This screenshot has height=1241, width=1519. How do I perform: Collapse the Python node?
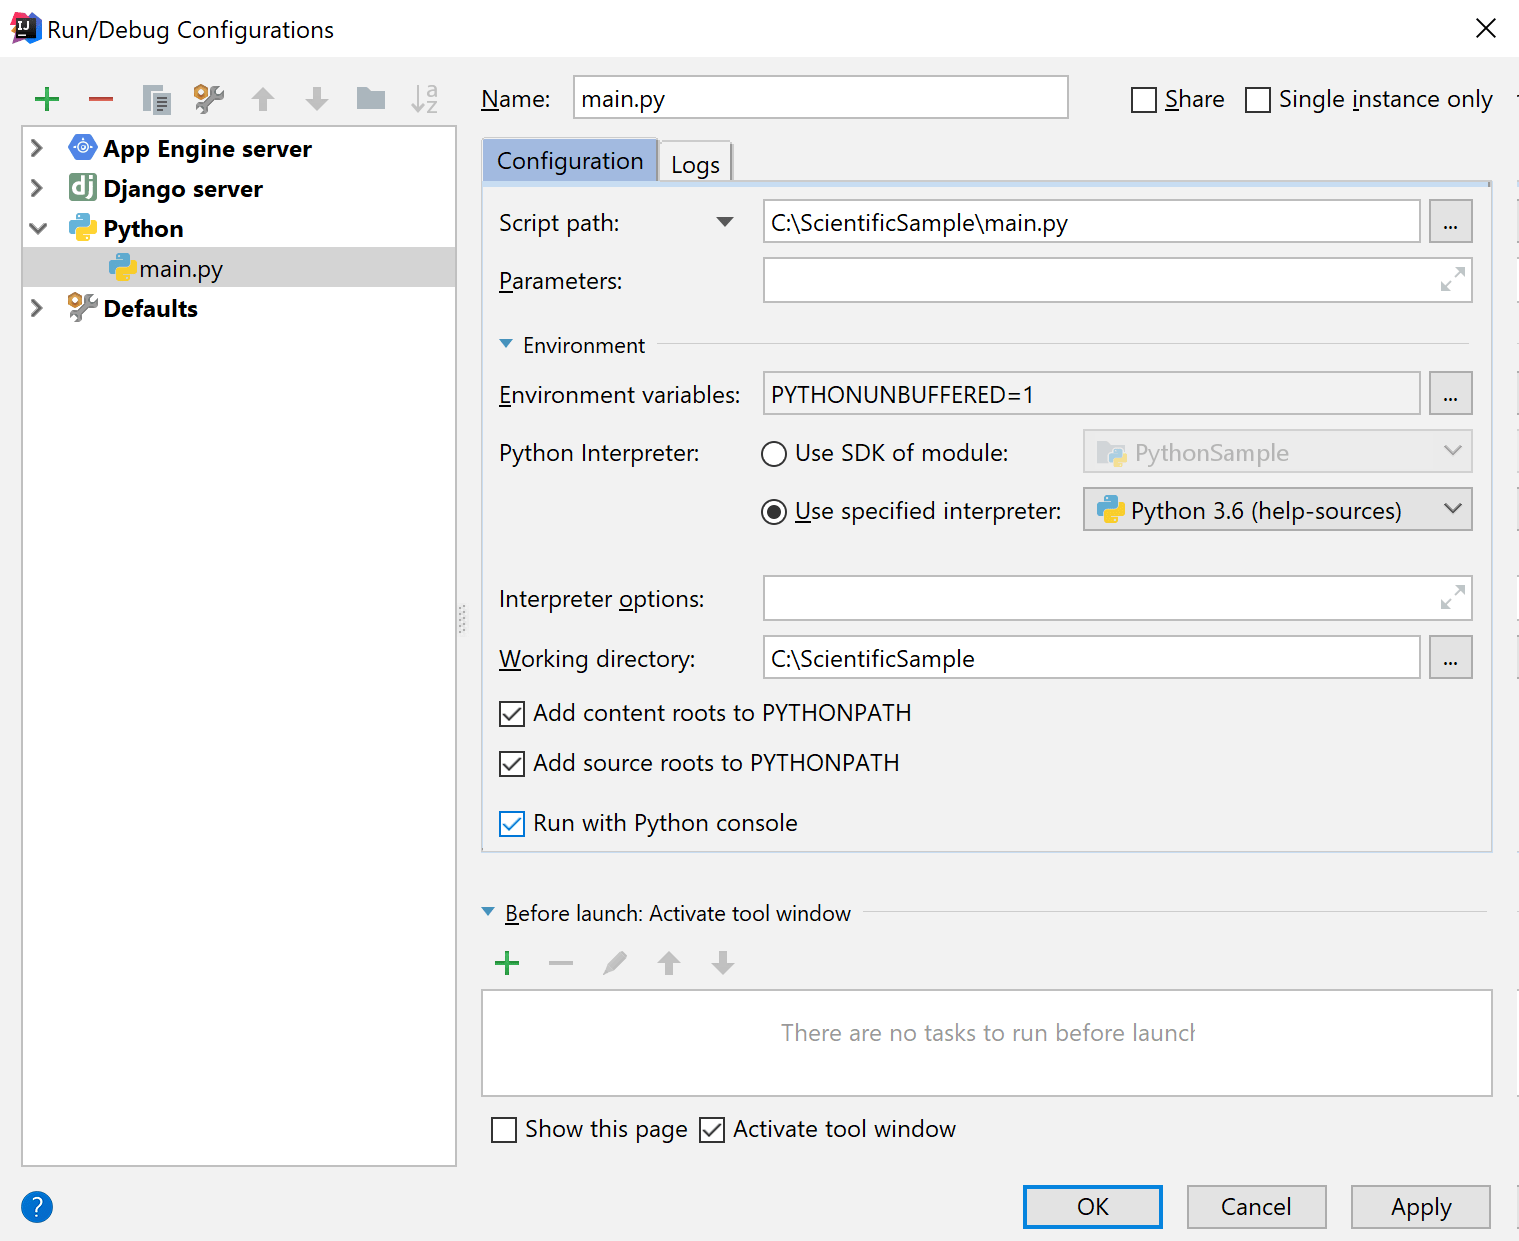point(38,228)
